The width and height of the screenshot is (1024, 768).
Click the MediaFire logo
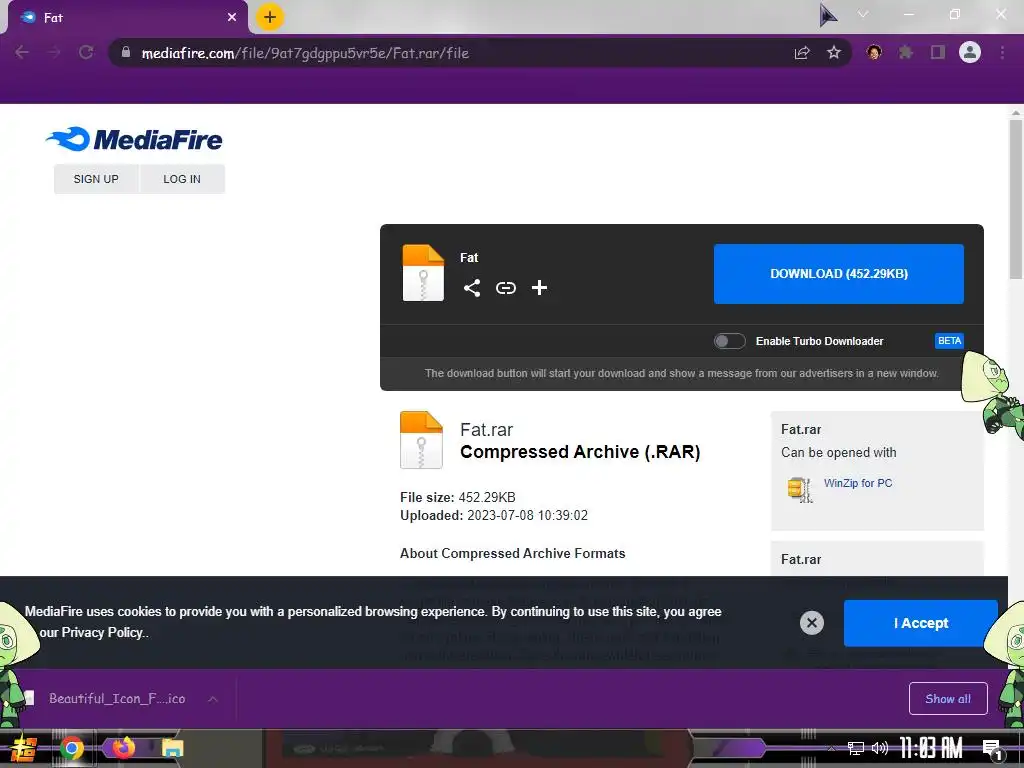pyautogui.click(x=134, y=138)
